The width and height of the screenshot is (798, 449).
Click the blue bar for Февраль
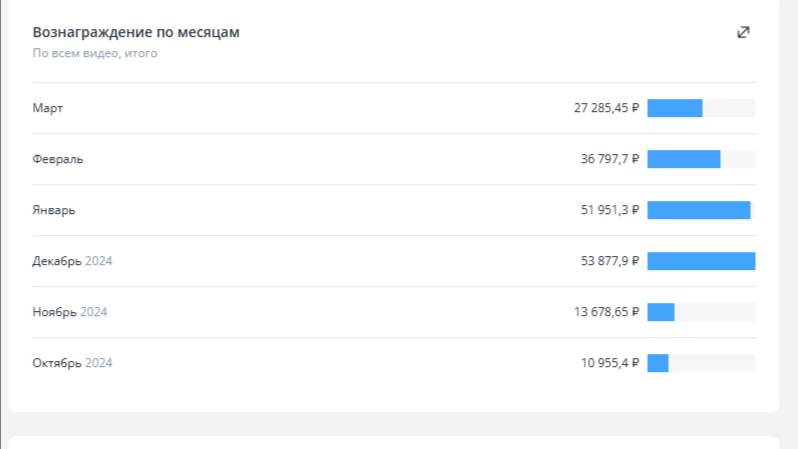pos(684,159)
